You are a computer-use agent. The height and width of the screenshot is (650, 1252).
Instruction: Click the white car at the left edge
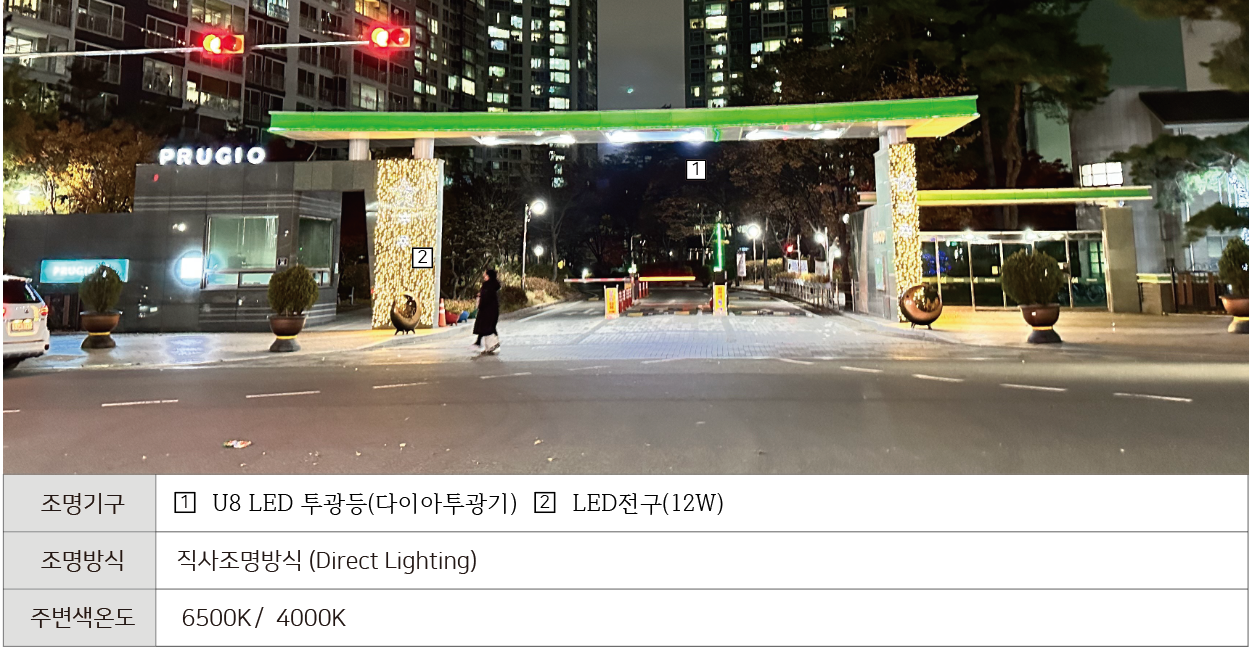(x=25, y=322)
